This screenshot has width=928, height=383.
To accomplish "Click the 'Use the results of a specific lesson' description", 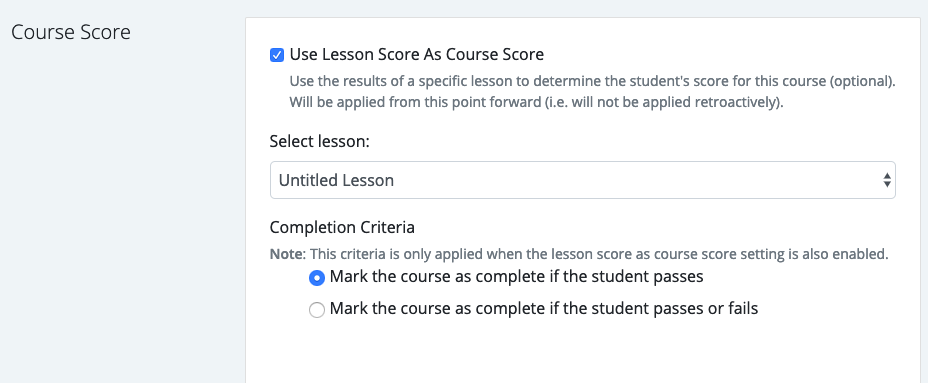I will coord(592,82).
